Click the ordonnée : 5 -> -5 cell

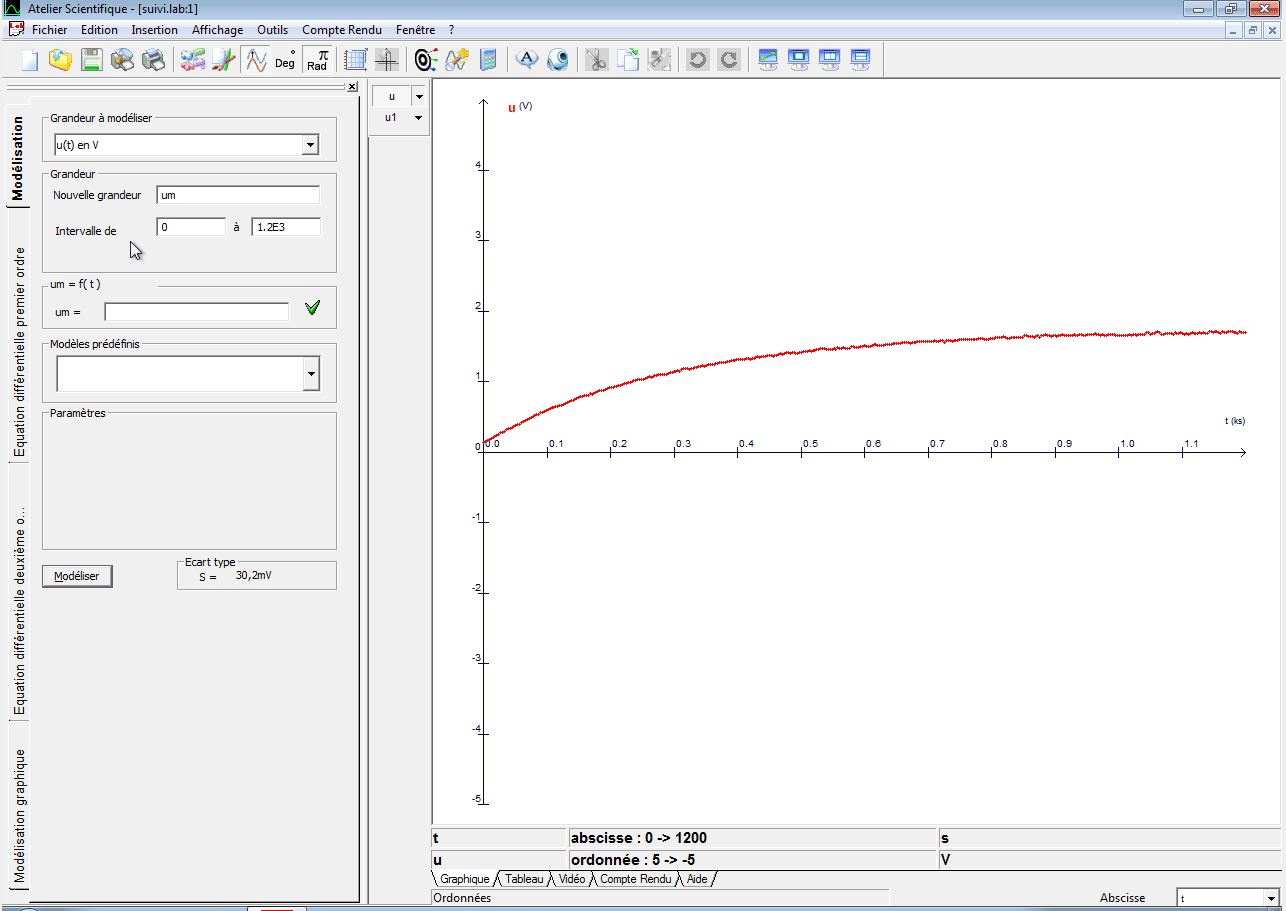(752, 859)
